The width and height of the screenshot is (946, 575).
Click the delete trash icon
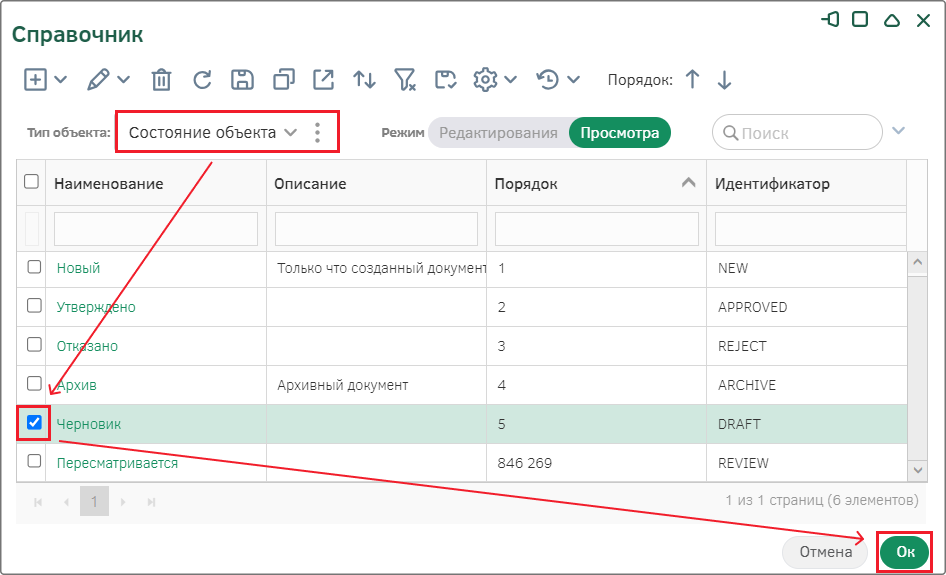tap(161, 80)
